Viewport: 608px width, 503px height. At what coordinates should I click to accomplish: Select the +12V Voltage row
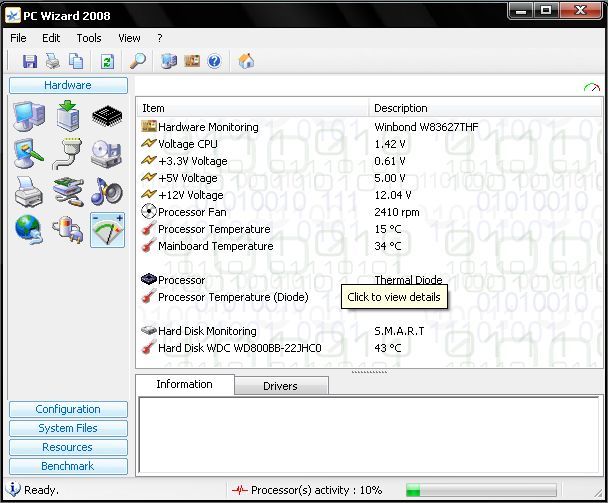coord(369,195)
